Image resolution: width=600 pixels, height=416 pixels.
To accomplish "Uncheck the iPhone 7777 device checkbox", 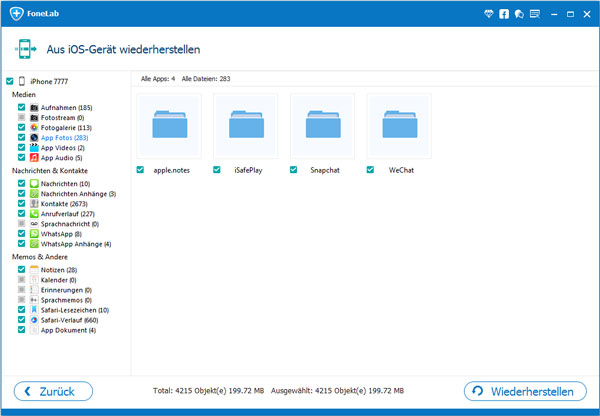I will coord(10,81).
